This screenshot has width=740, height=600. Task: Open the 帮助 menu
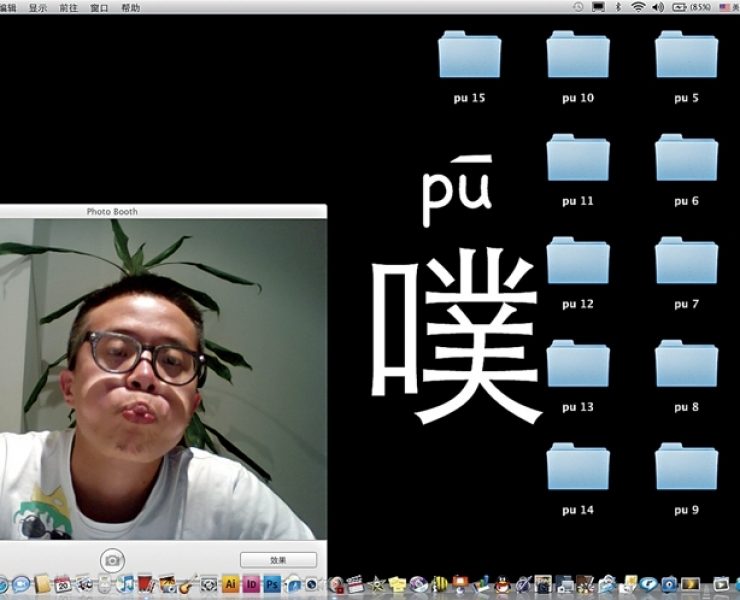click(x=130, y=7)
